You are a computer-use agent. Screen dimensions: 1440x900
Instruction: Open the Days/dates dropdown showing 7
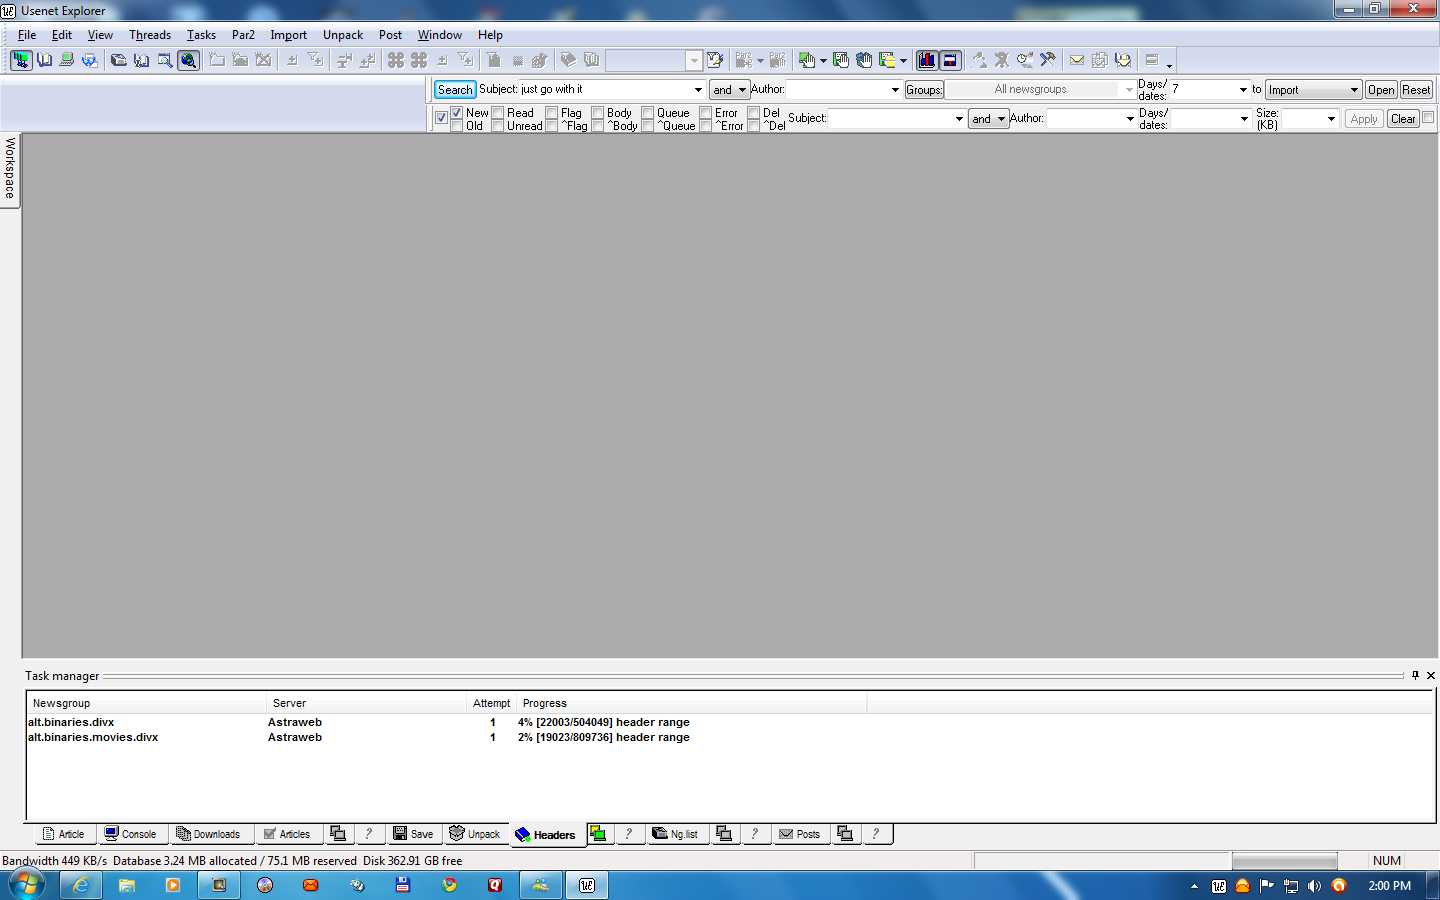1243,90
